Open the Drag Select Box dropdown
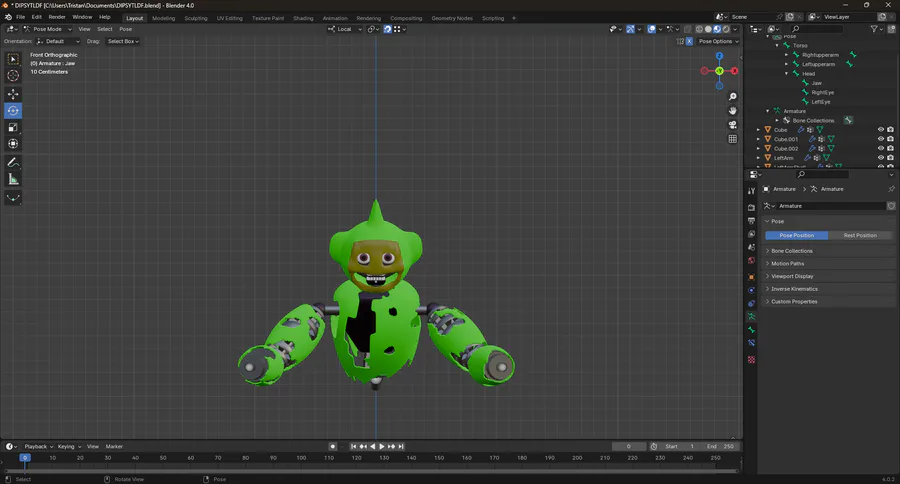 pyautogui.click(x=123, y=41)
